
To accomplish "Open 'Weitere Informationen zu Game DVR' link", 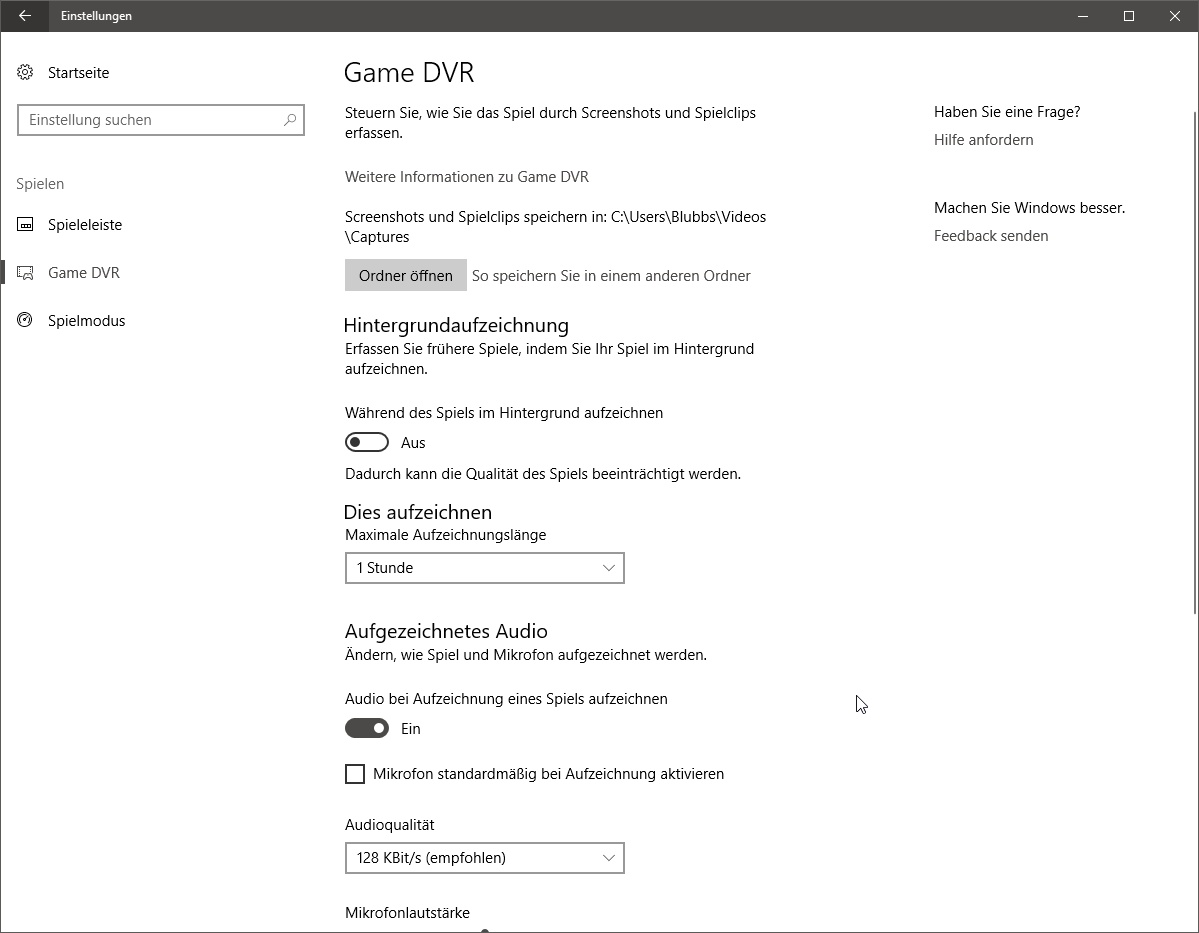I will pyautogui.click(x=466, y=177).
